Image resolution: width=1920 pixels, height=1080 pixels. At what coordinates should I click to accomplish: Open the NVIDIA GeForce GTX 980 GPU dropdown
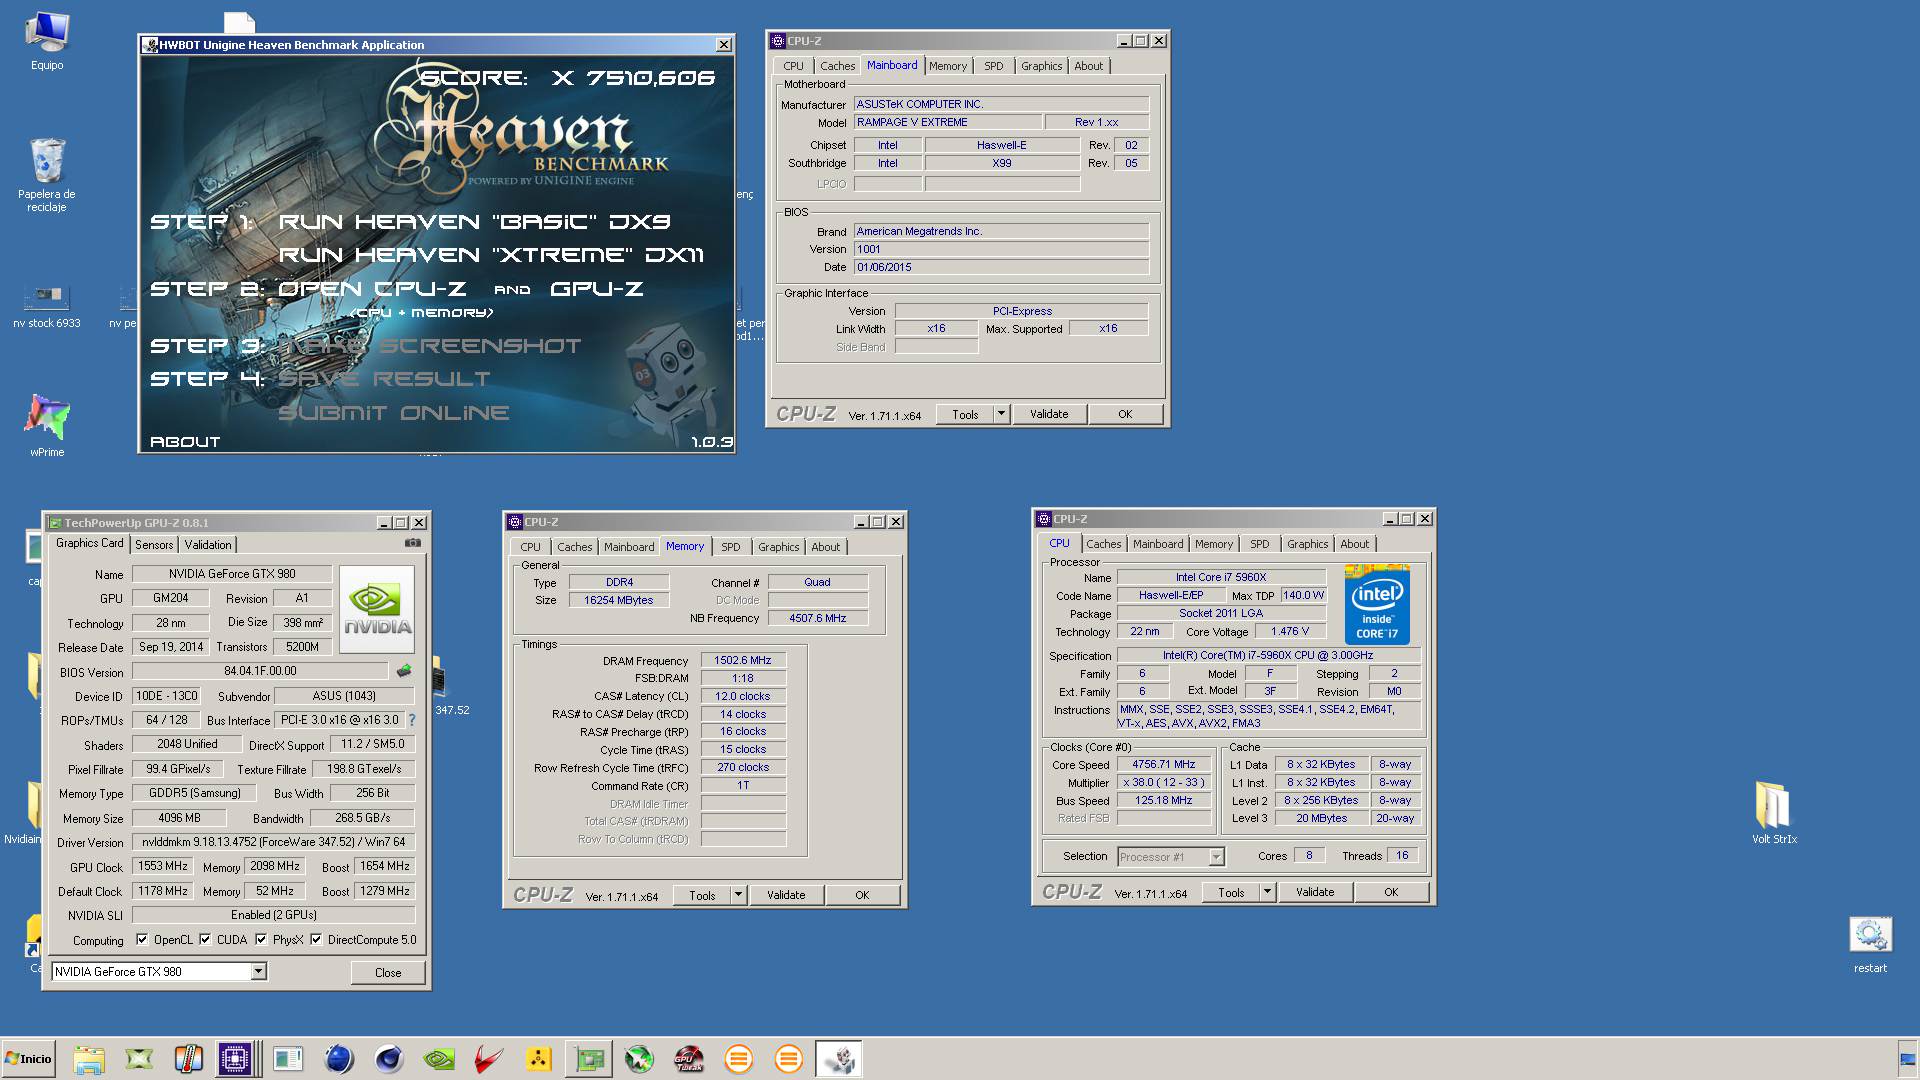(x=258, y=971)
